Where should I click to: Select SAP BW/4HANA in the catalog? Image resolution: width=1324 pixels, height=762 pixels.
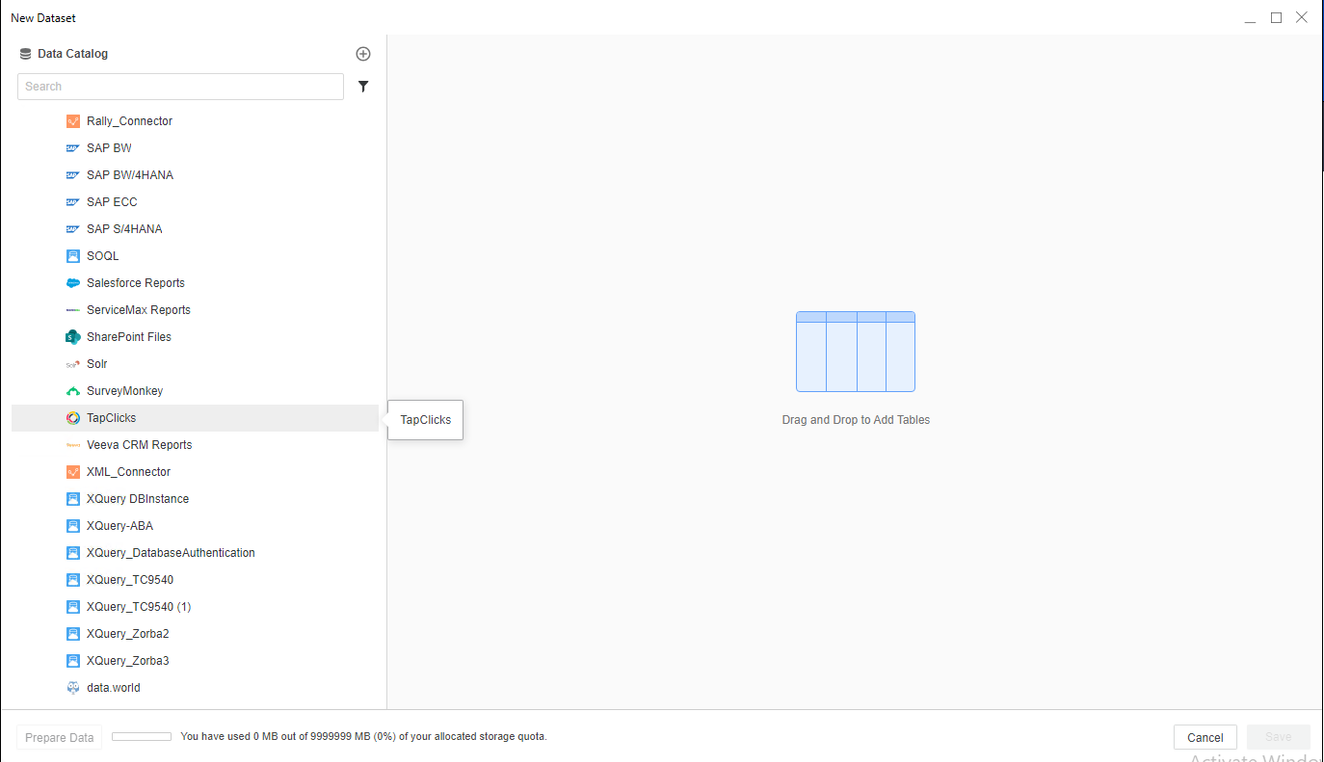point(129,175)
